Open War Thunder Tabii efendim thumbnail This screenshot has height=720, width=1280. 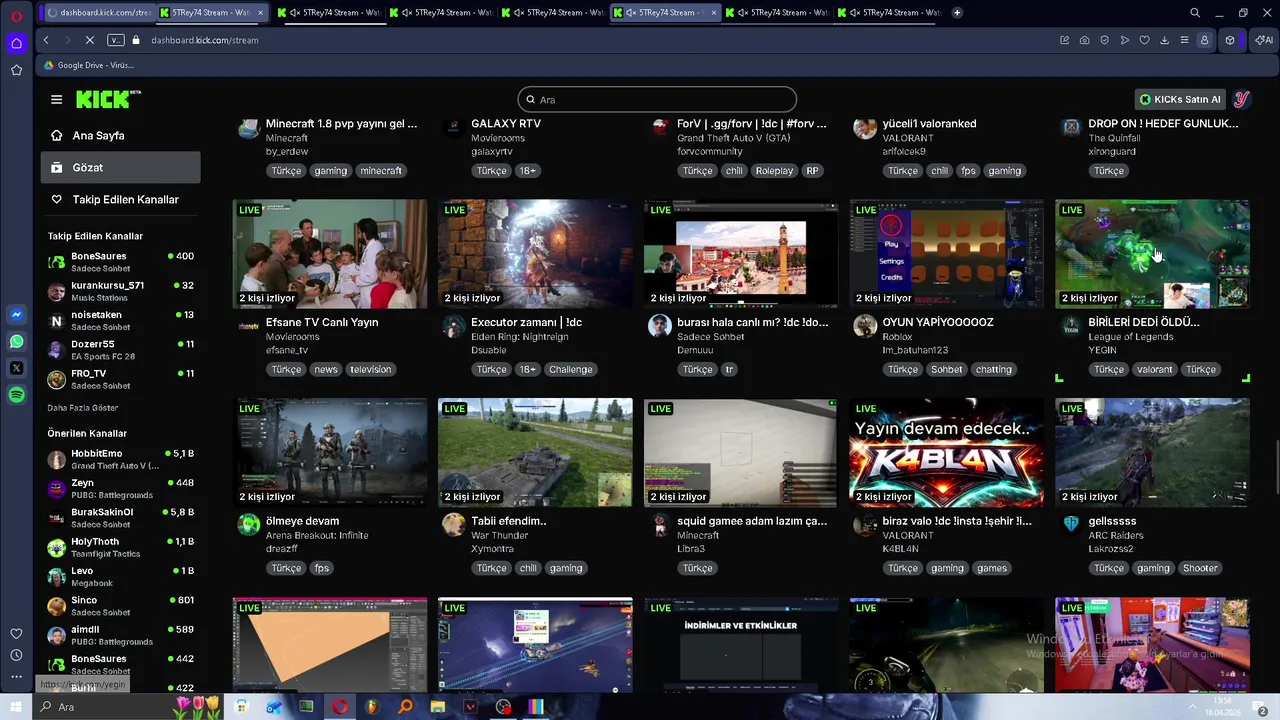pyautogui.click(x=535, y=453)
